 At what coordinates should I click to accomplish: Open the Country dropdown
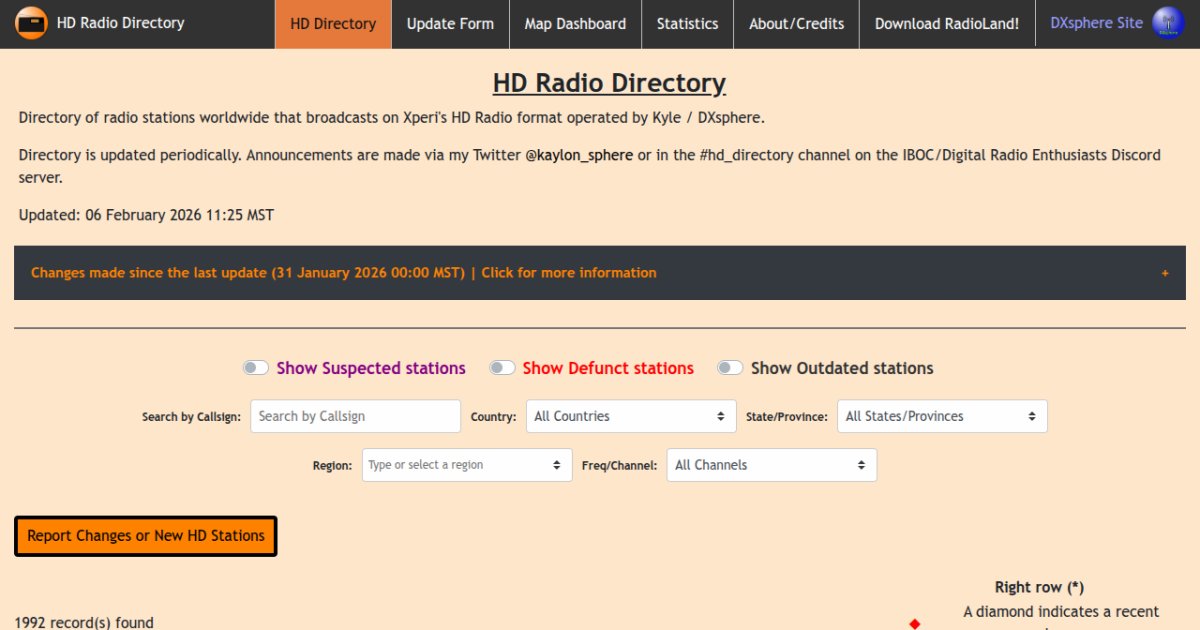coord(630,416)
